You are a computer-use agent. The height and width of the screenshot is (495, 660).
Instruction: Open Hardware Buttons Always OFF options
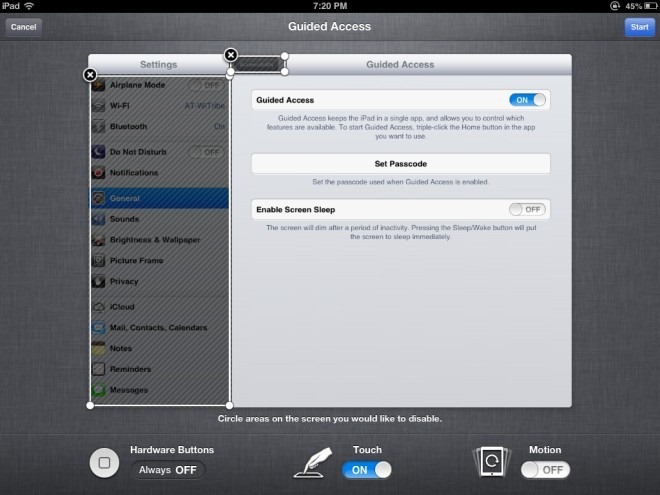[168, 470]
